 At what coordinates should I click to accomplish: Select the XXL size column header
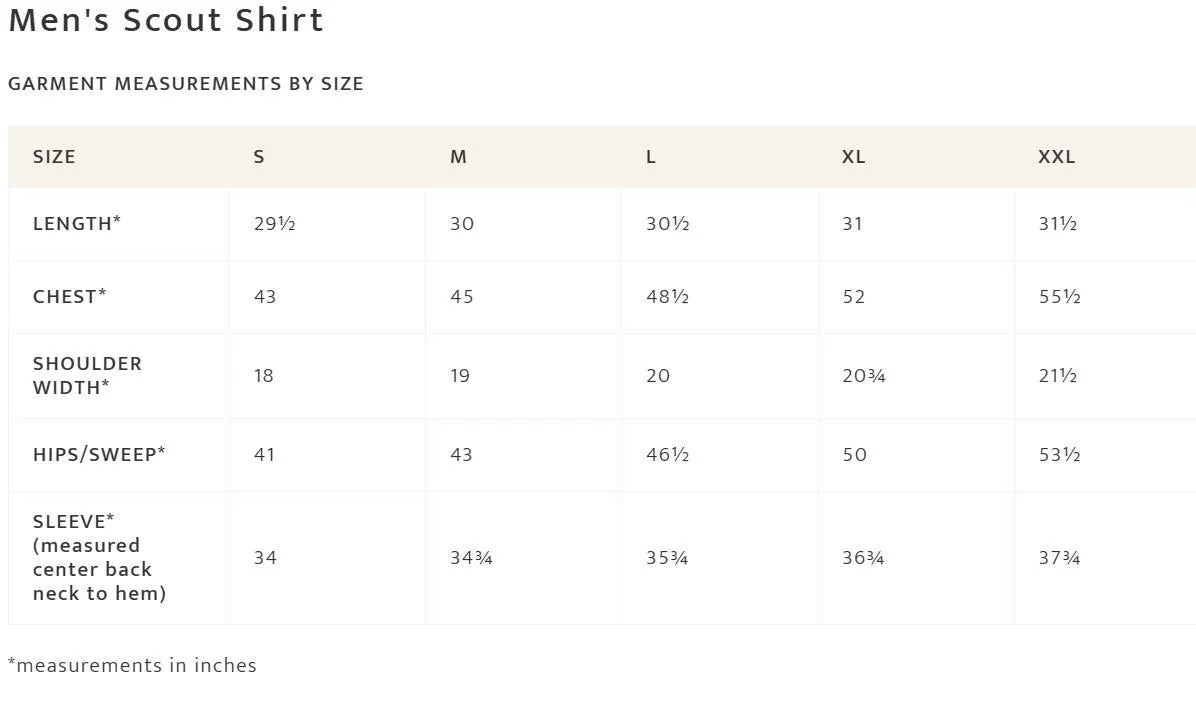[1056, 156]
